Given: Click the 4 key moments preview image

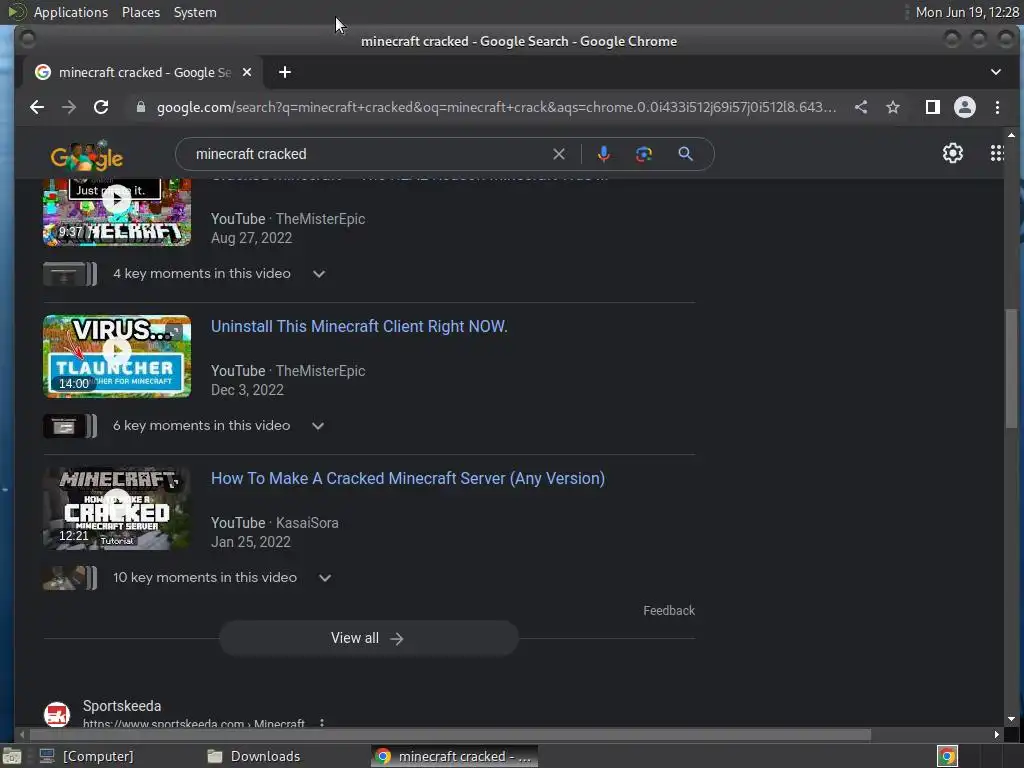Looking at the screenshot, I should tap(70, 274).
